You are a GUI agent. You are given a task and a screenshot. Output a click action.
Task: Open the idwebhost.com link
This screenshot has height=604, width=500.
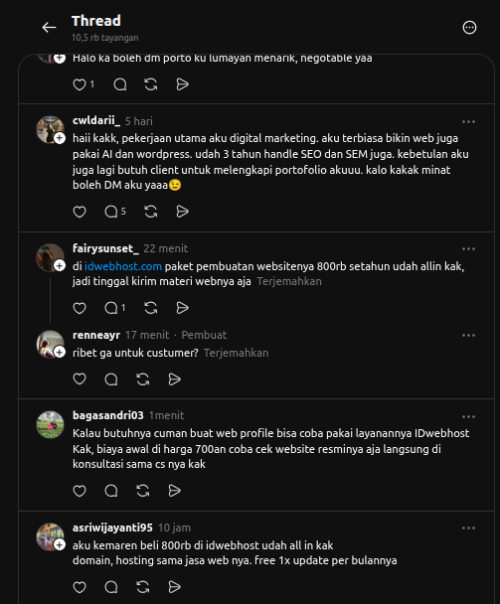click(123, 266)
